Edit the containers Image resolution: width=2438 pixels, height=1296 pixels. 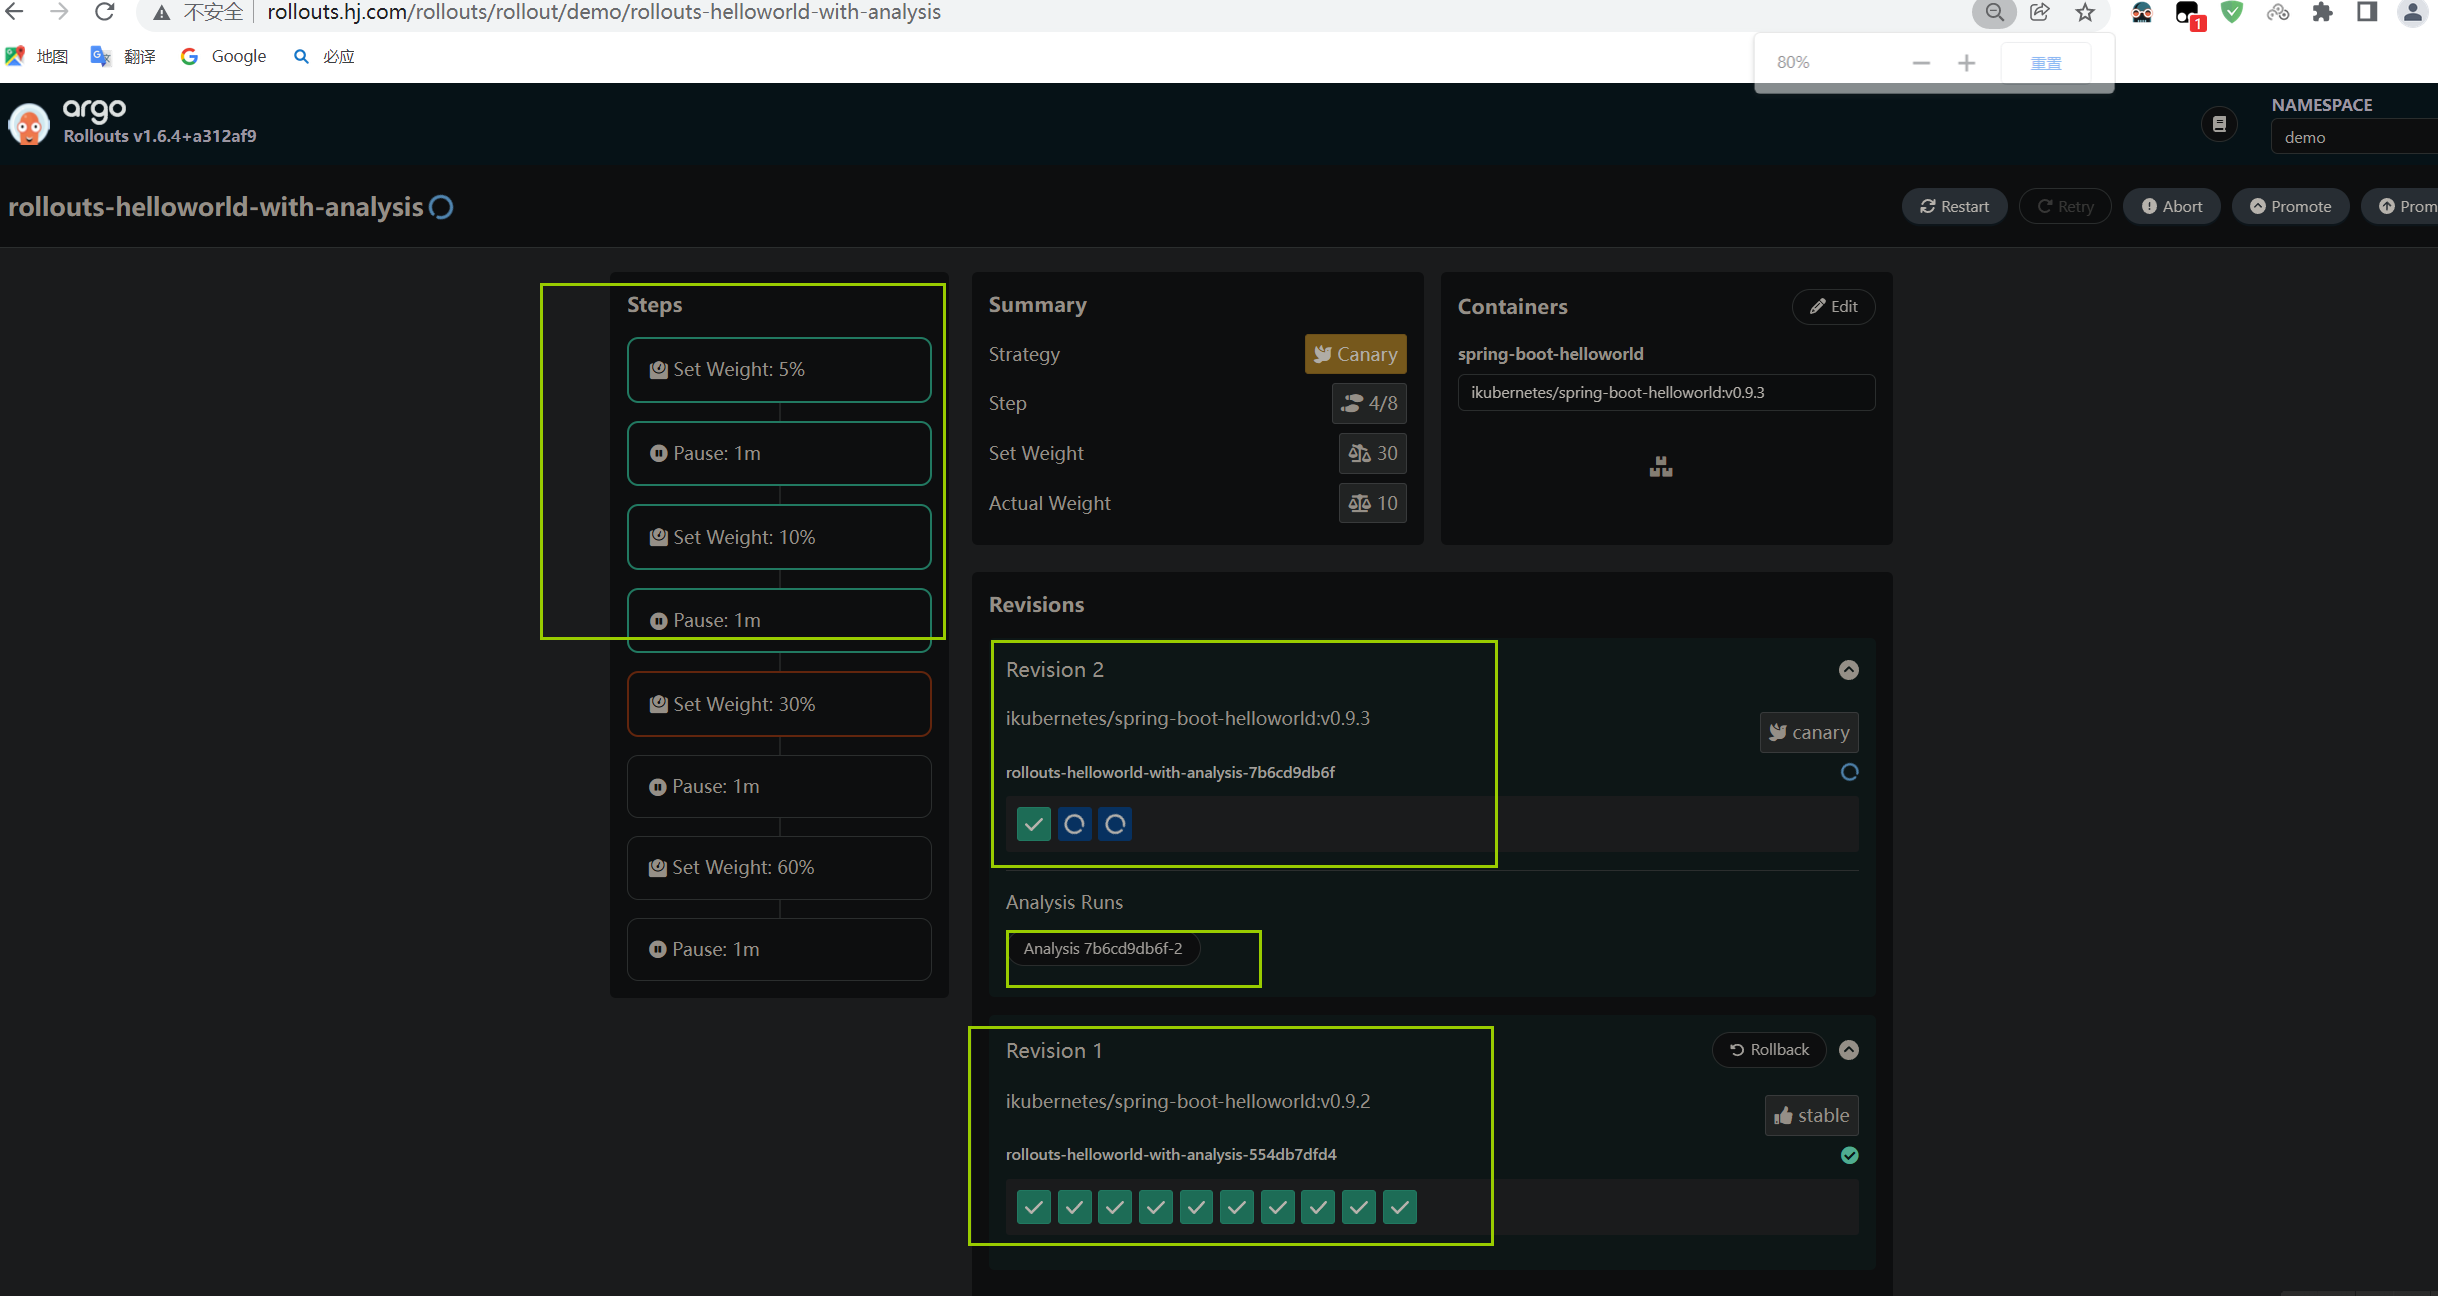point(1833,306)
